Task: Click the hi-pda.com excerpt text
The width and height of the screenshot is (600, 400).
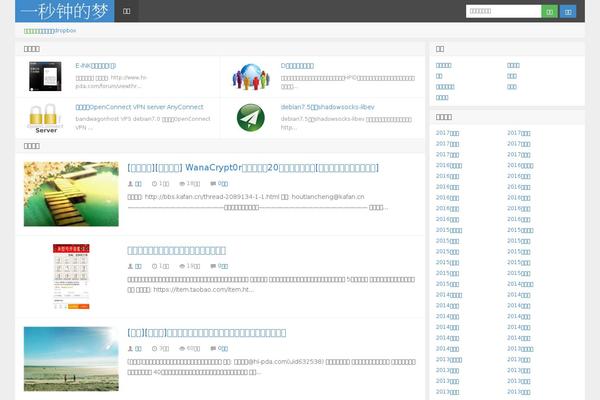Action: 271,367
